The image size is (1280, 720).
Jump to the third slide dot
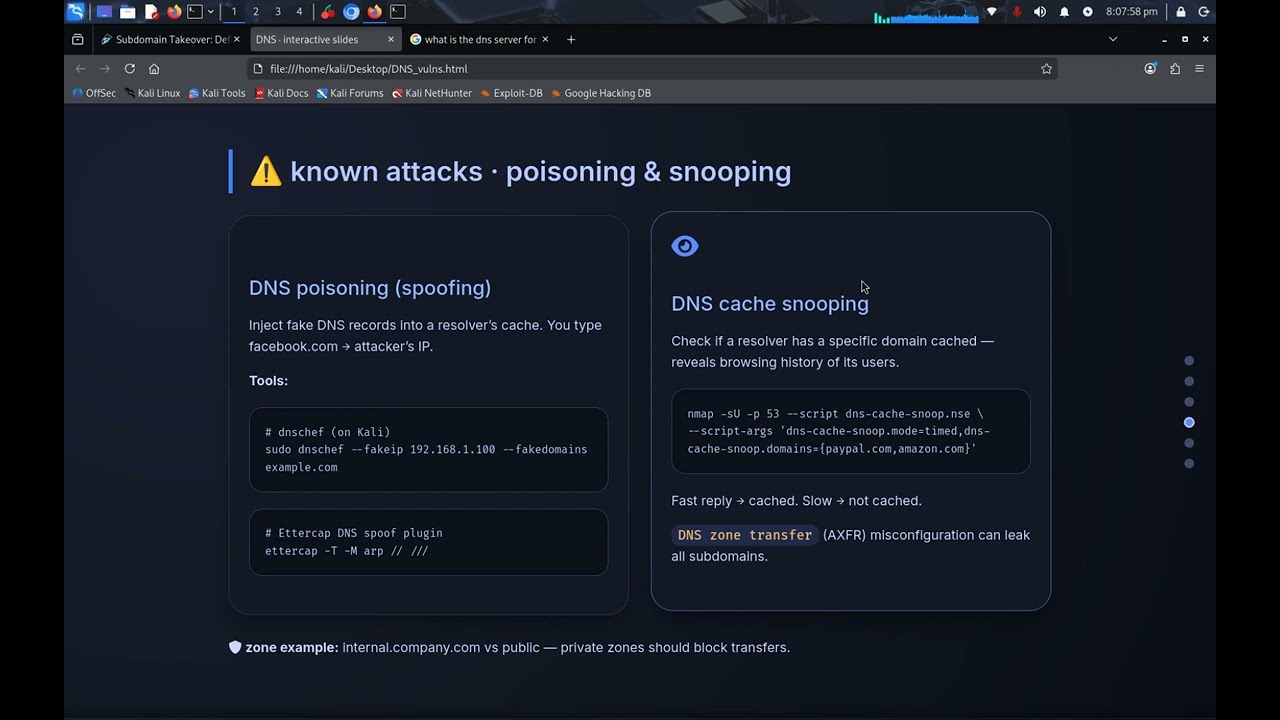pyautogui.click(x=1189, y=402)
